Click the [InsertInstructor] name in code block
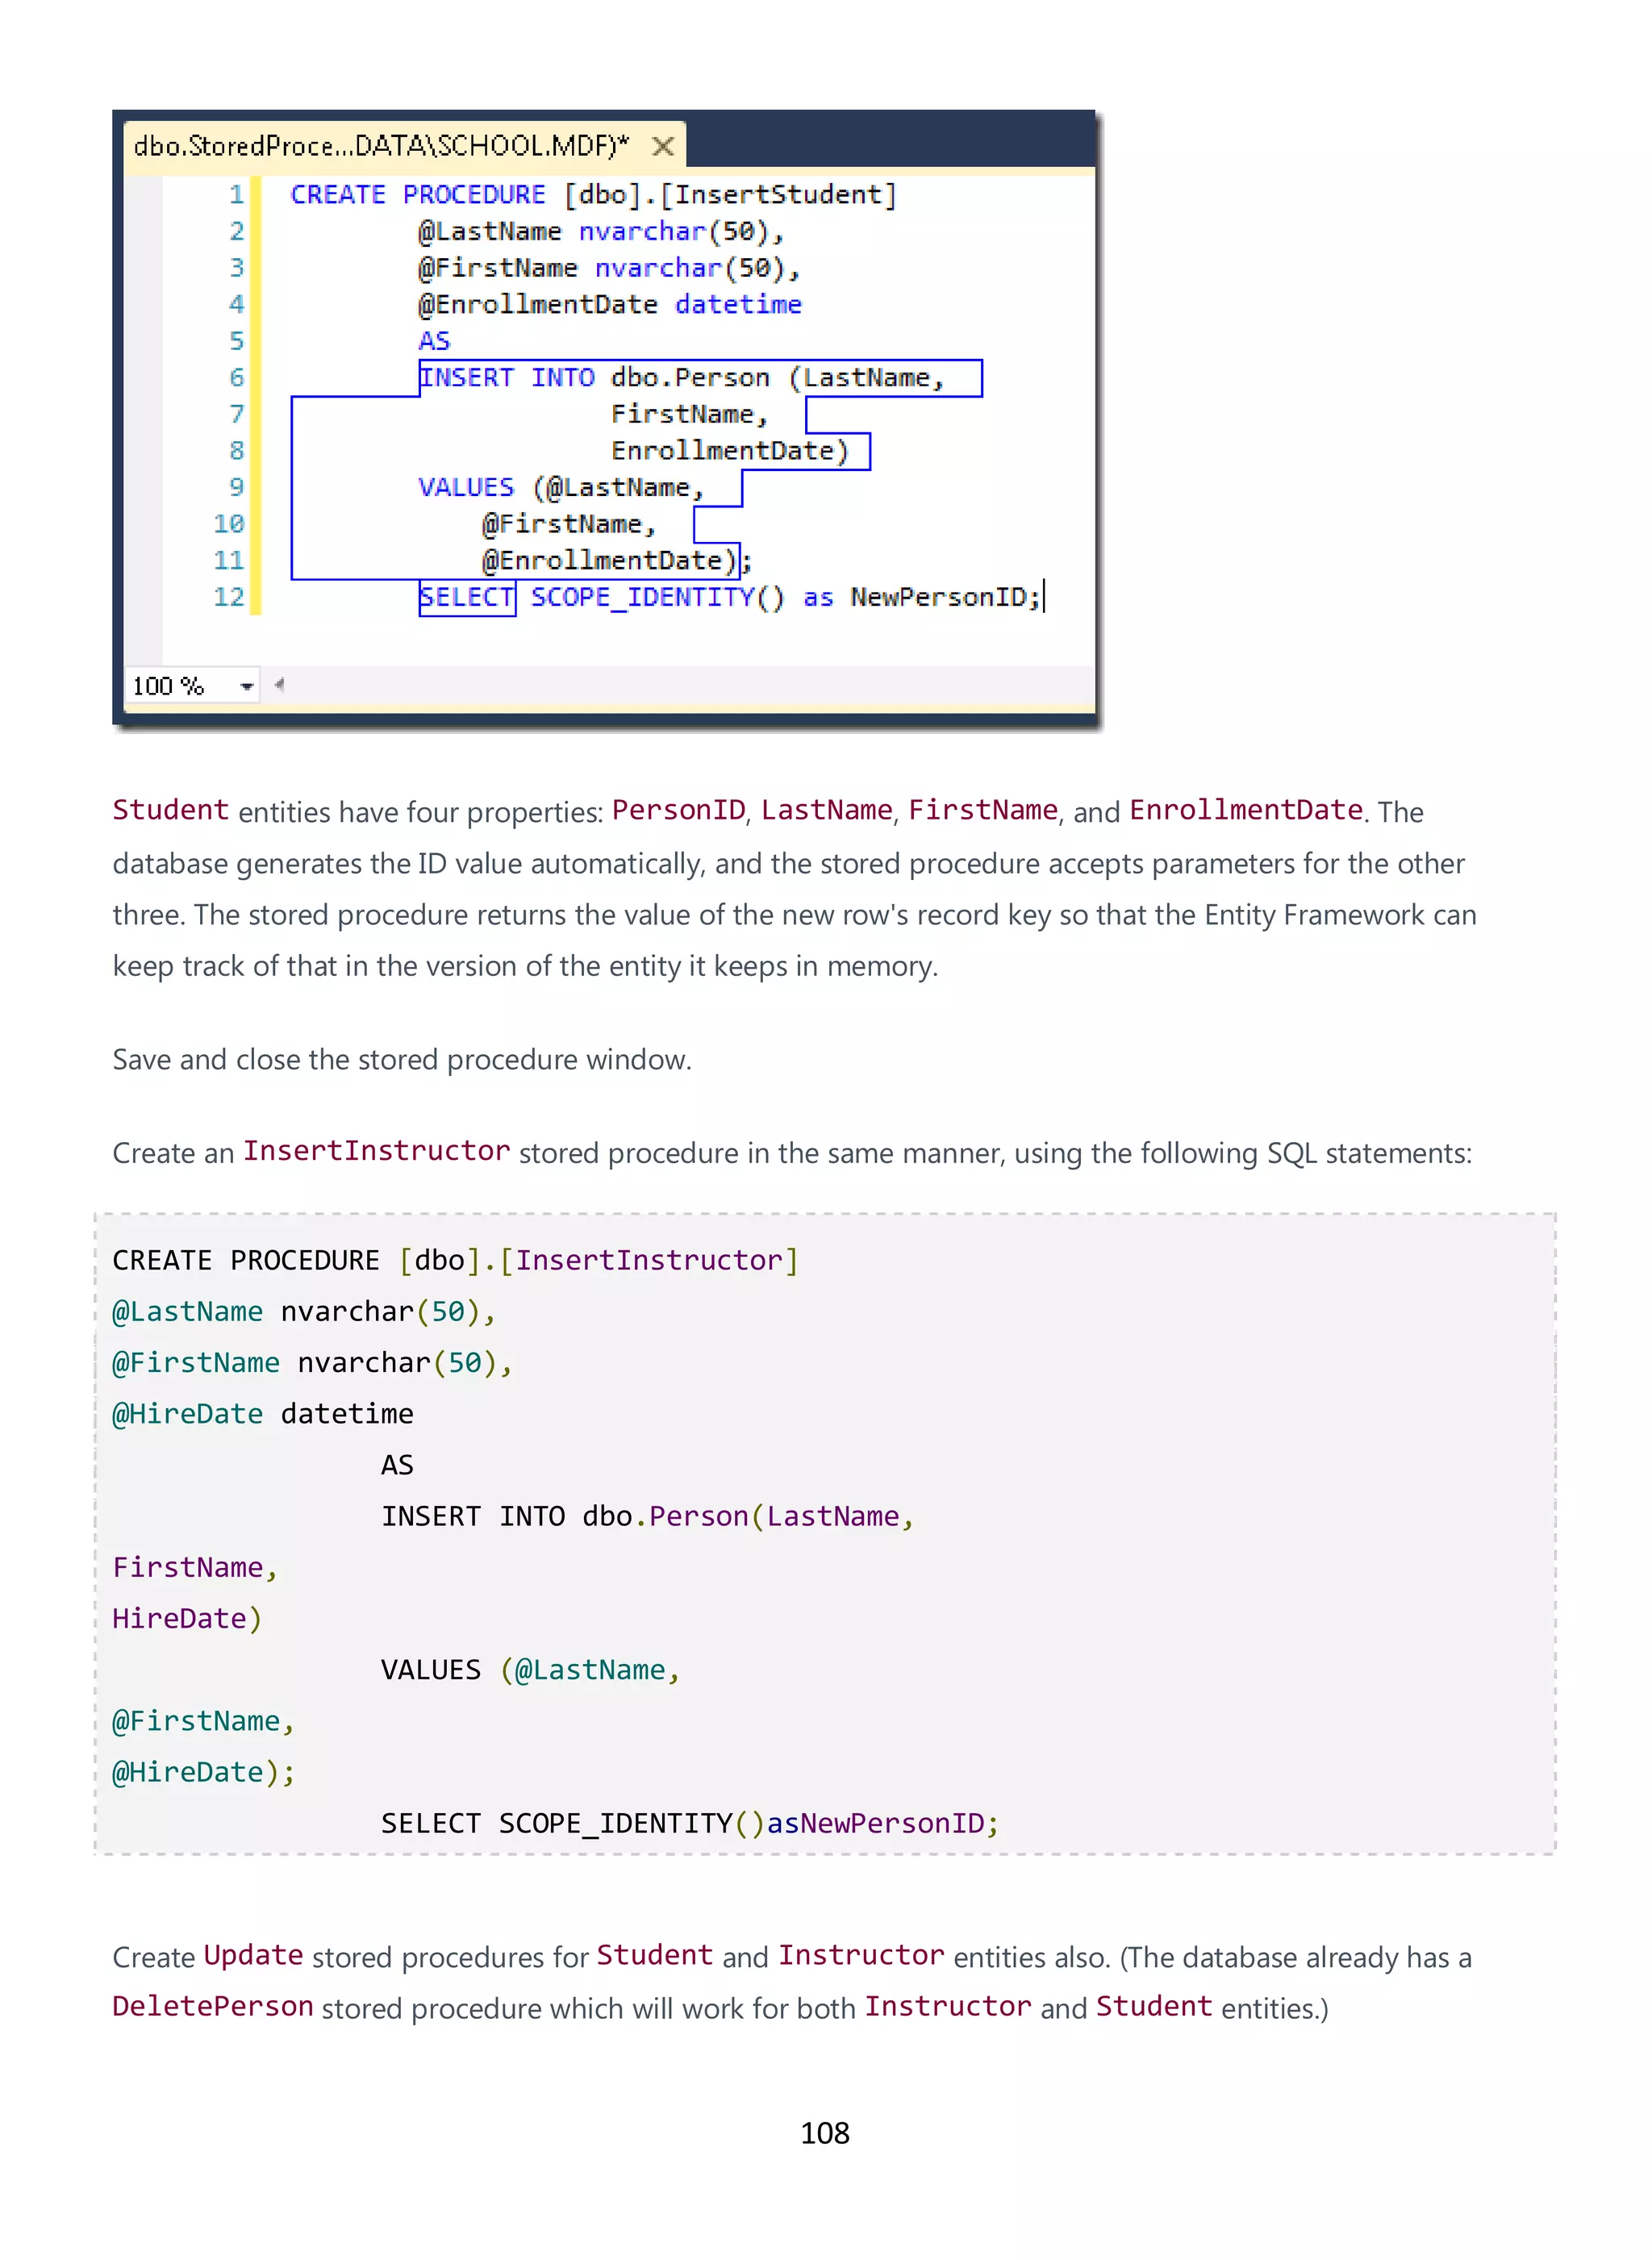 click(649, 1260)
